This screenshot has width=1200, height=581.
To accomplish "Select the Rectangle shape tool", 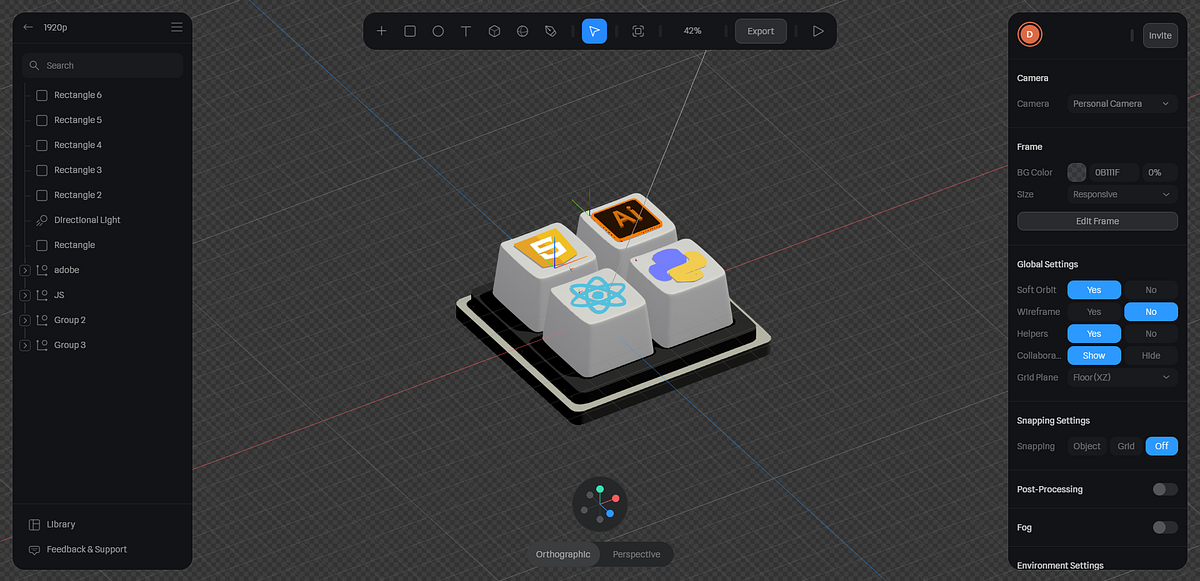I will point(410,31).
